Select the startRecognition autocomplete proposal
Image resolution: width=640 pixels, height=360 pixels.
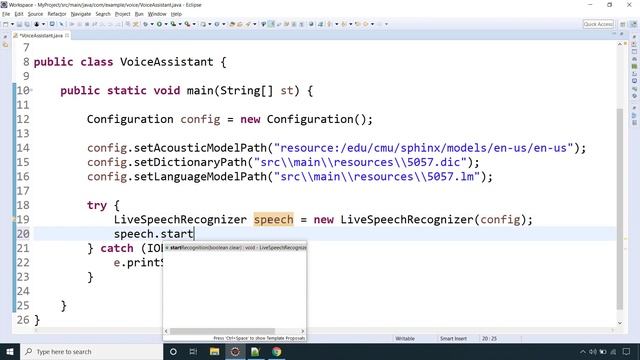point(235,247)
